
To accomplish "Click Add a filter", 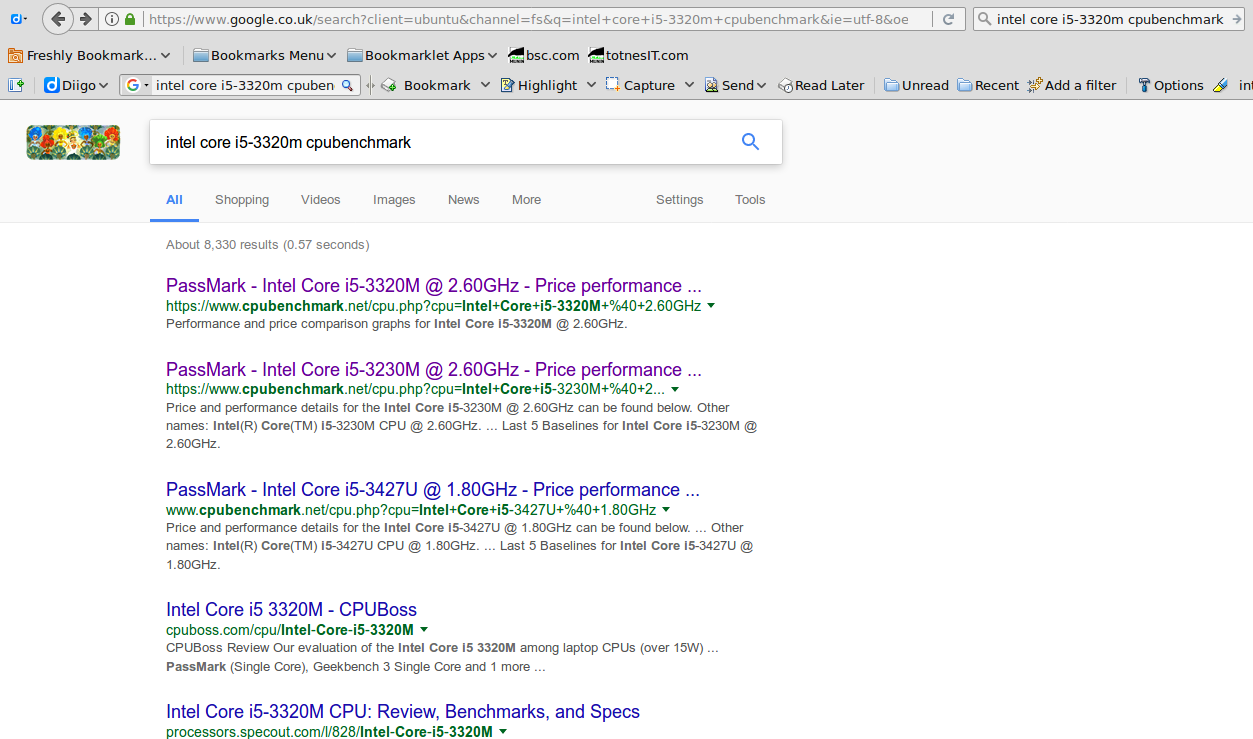I will (x=1072, y=85).
